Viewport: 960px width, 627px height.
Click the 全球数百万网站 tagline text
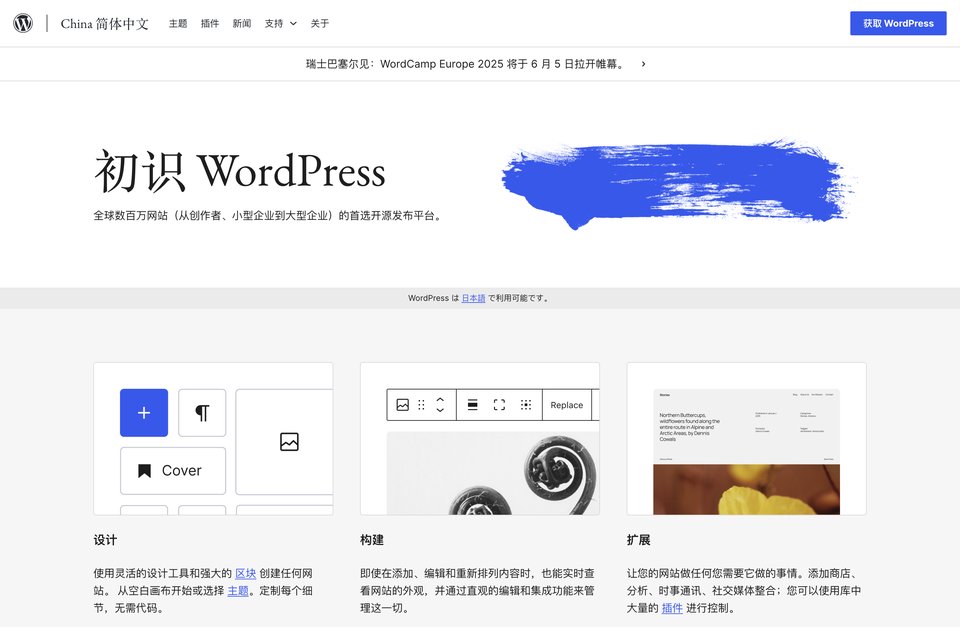[x=268, y=216]
